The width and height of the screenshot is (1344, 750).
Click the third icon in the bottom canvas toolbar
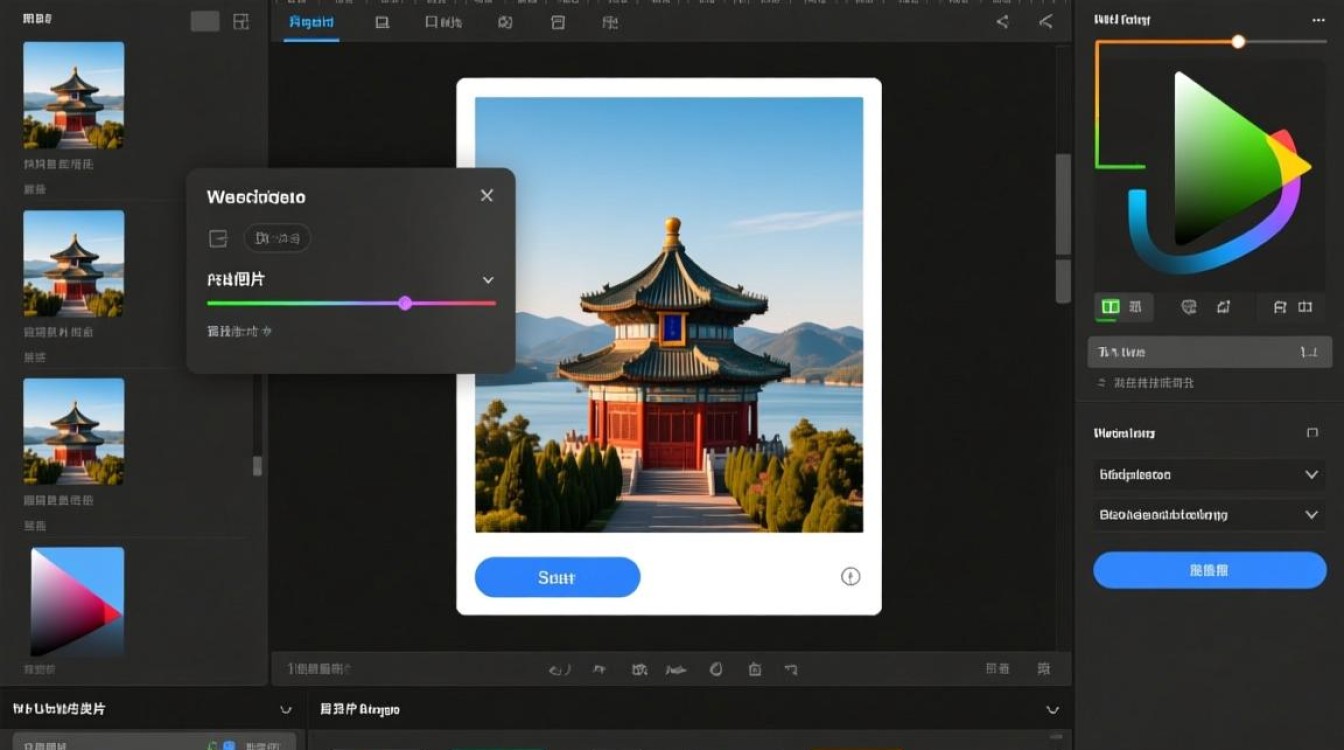tap(639, 669)
